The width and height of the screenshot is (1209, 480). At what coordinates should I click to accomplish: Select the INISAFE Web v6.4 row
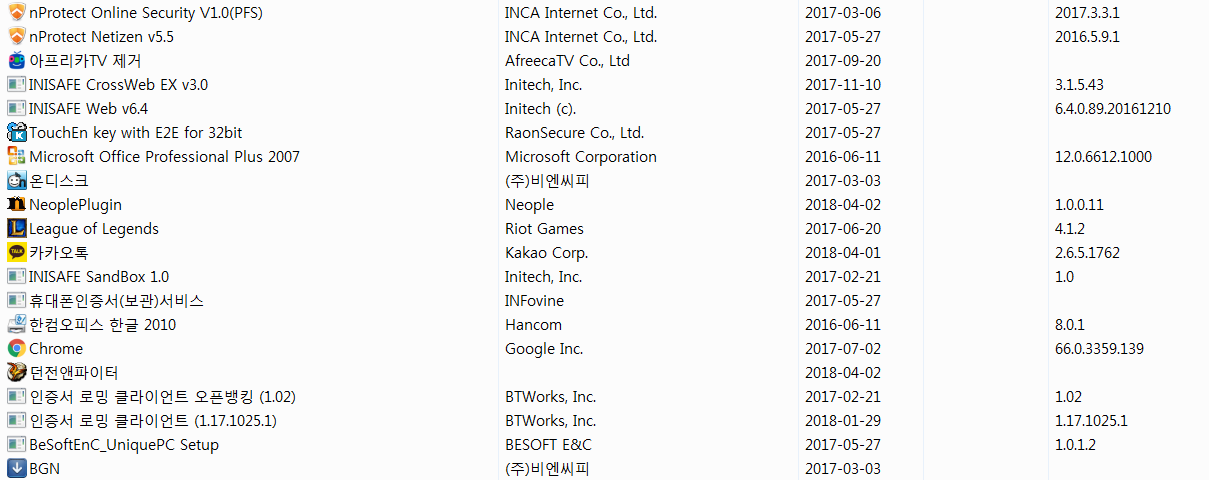click(604, 109)
